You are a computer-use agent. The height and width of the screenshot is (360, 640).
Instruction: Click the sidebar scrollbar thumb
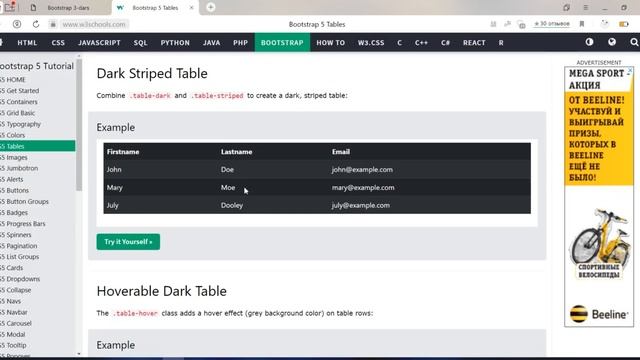pos(79,125)
